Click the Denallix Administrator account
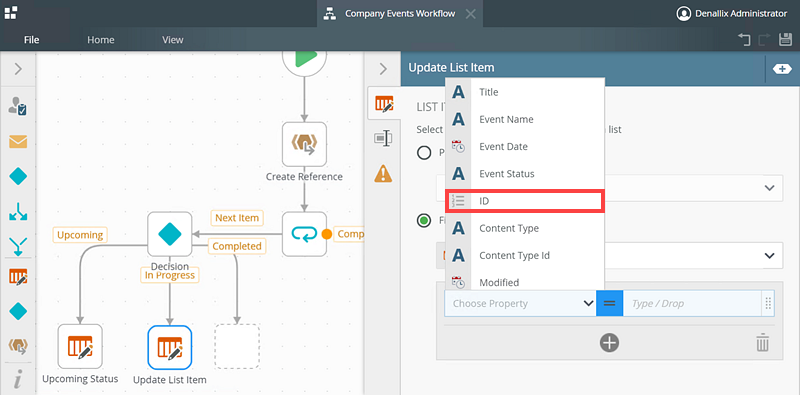This screenshot has width=800, height=395. (x=732, y=14)
